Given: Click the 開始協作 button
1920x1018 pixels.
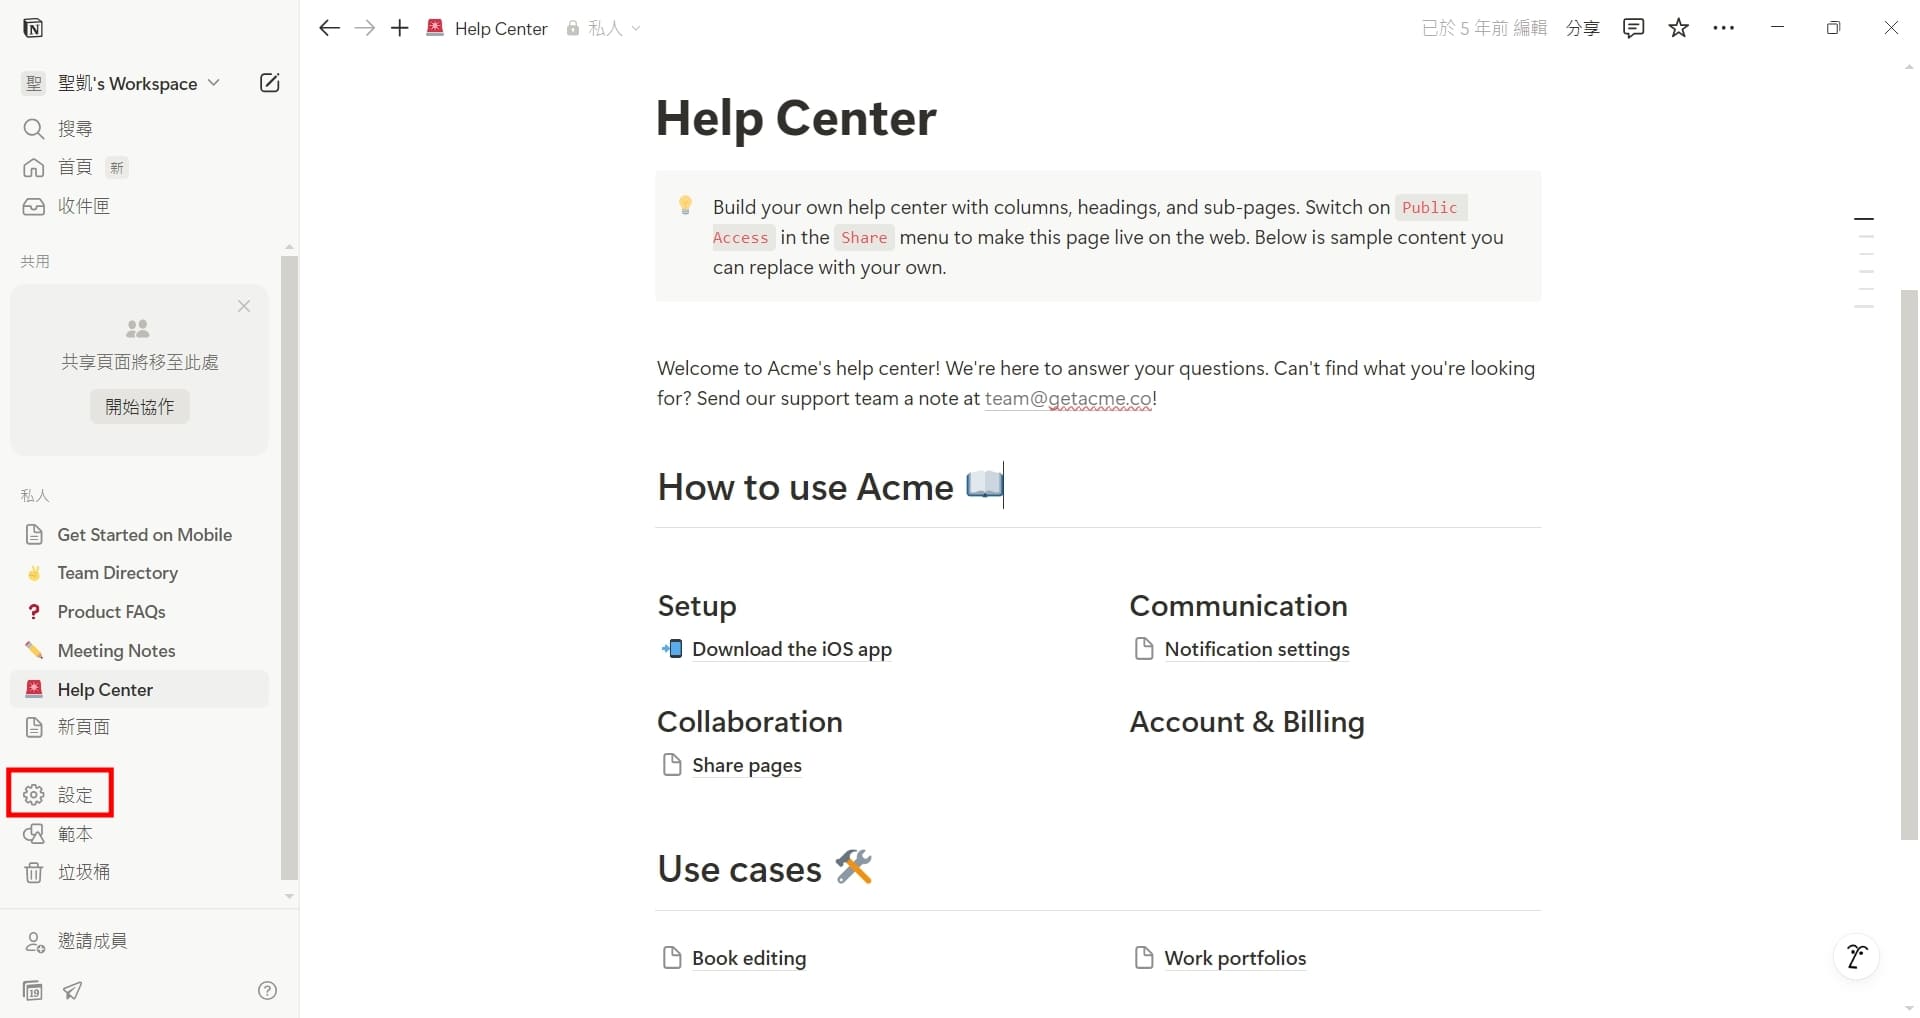Looking at the screenshot, I should pos(139,407).
